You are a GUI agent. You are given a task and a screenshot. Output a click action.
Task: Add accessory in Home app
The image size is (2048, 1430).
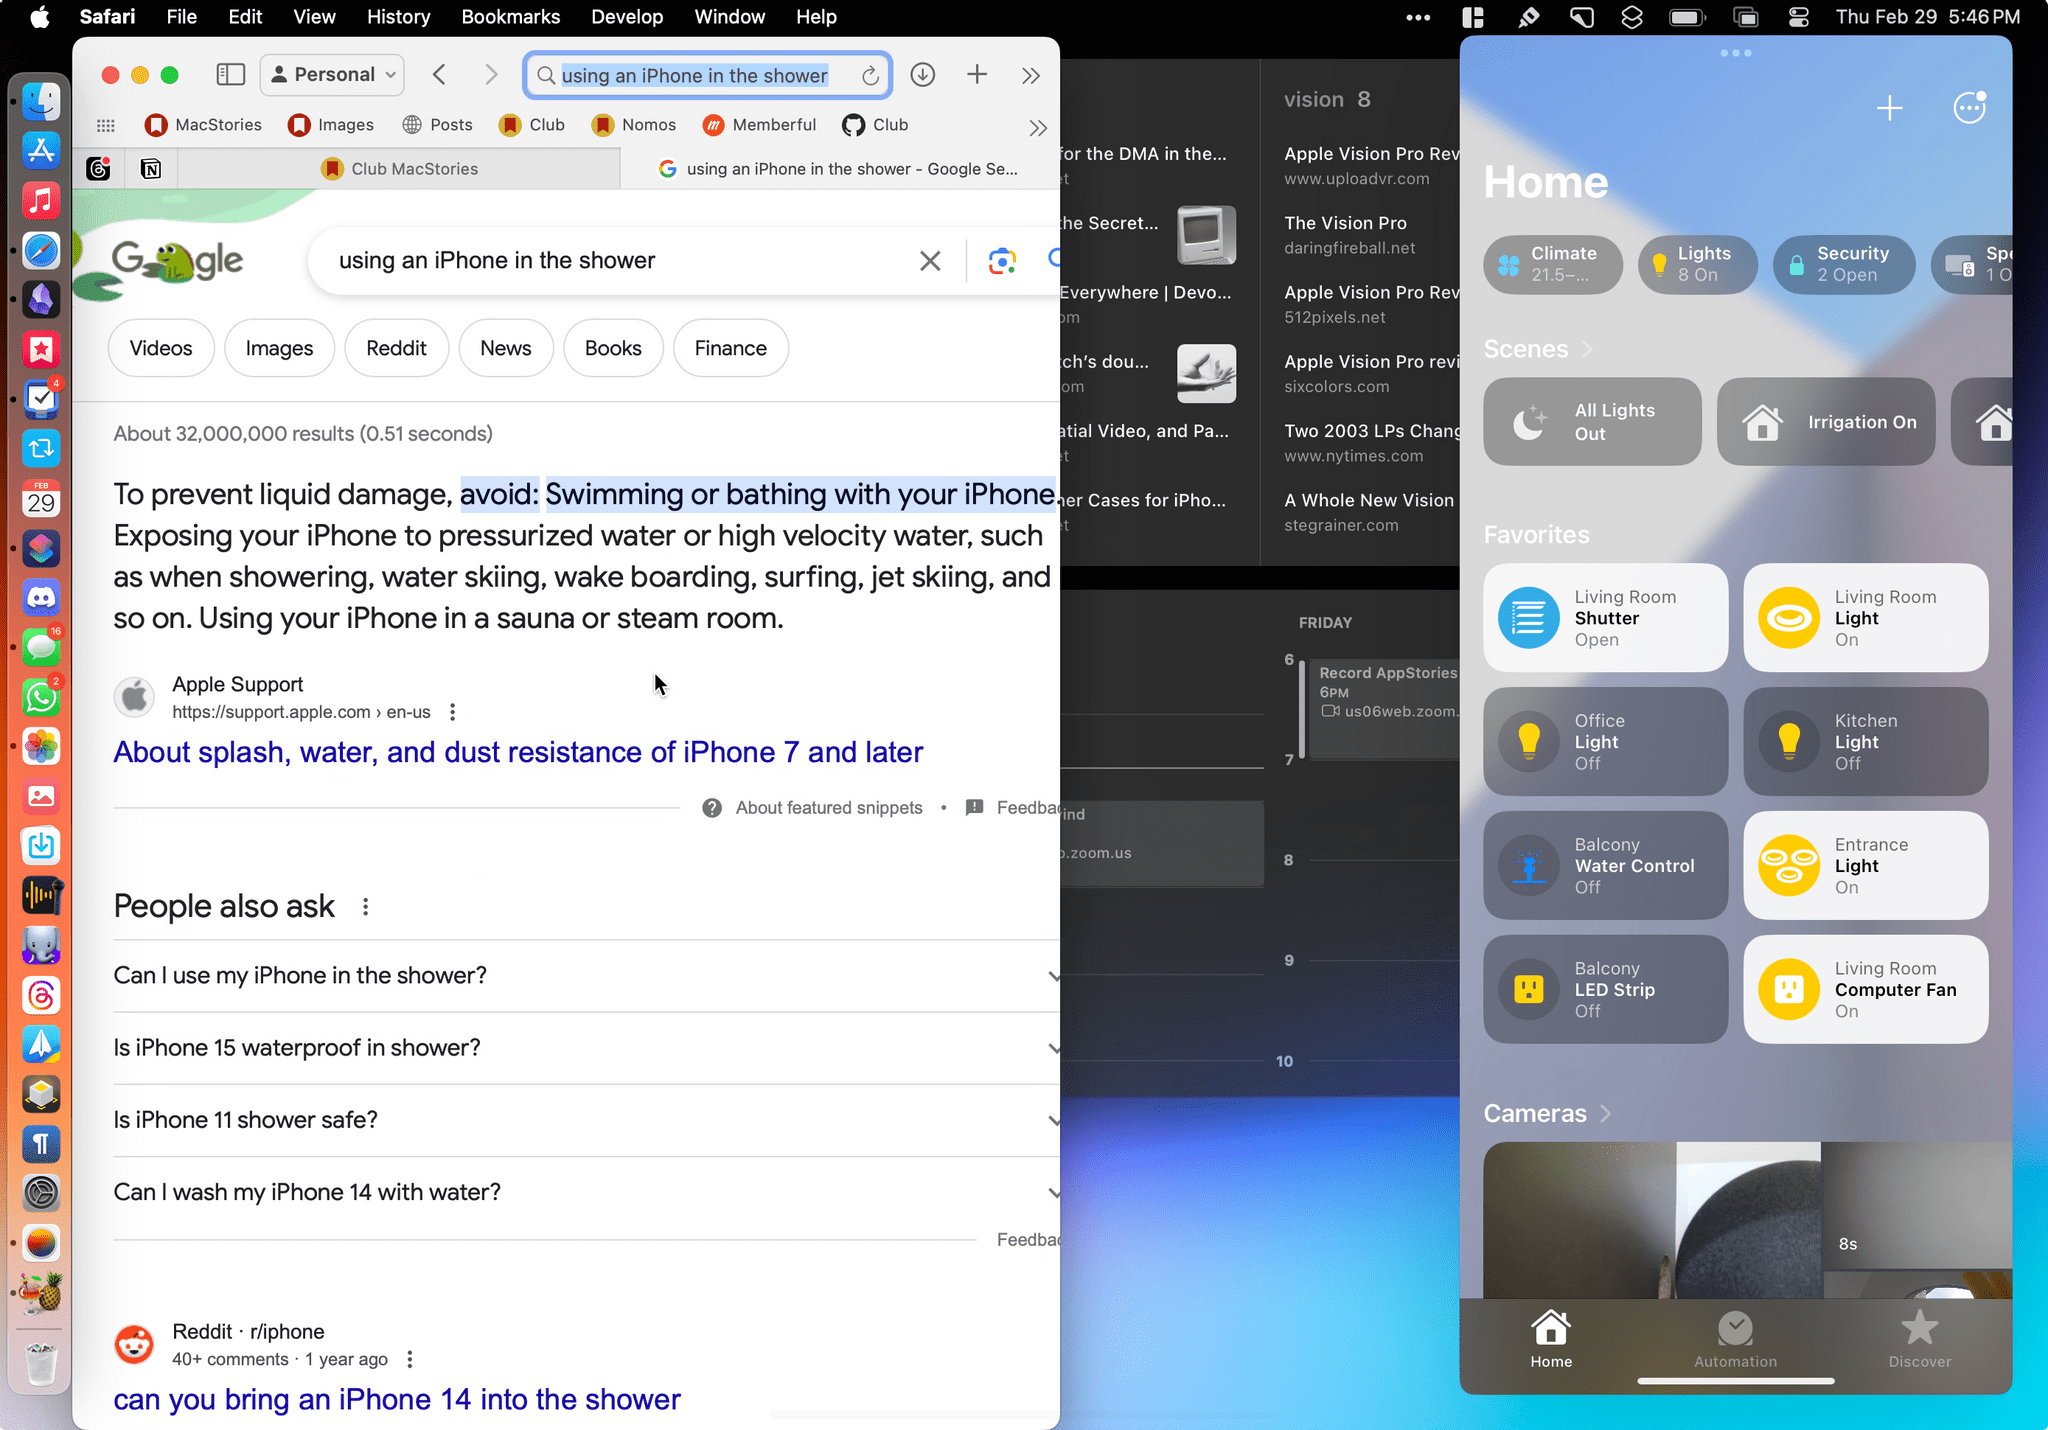(1889, 108)
